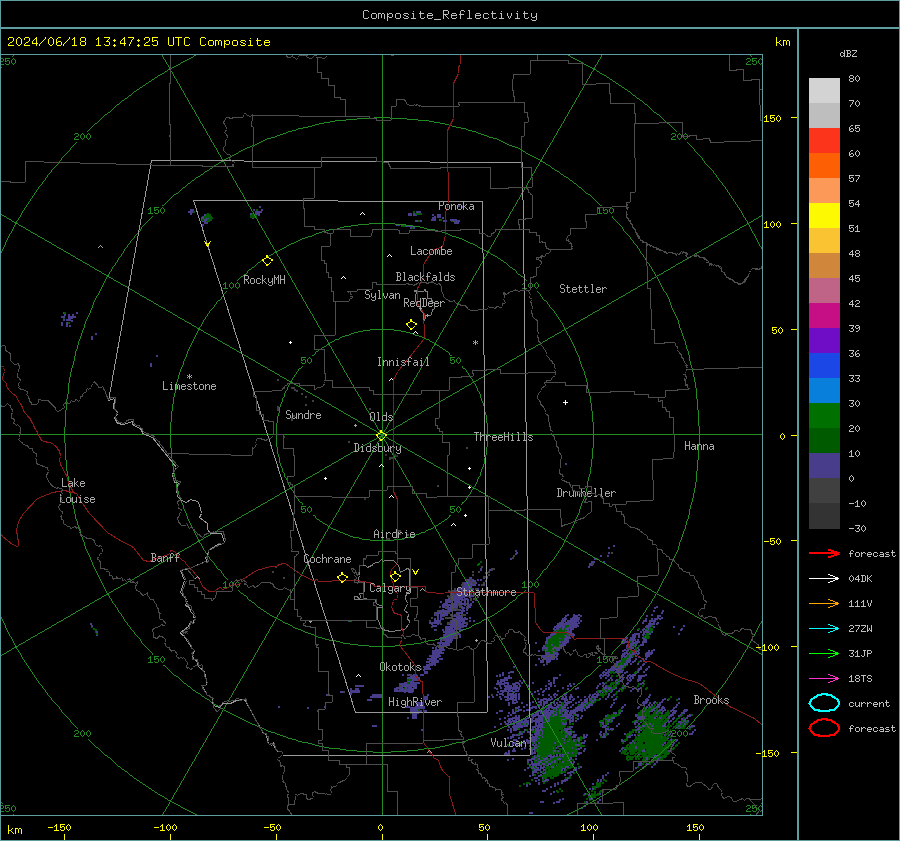Viewport: 900px width, 841px height.
Task: Click the RockyMH label on map
Action: tap(264, 280)
